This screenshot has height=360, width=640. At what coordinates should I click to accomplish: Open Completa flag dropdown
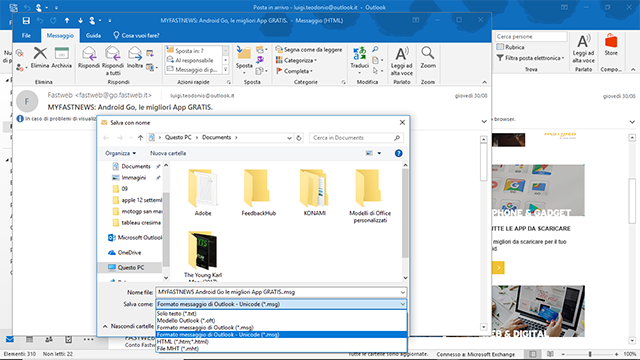(x=295, y=71)
